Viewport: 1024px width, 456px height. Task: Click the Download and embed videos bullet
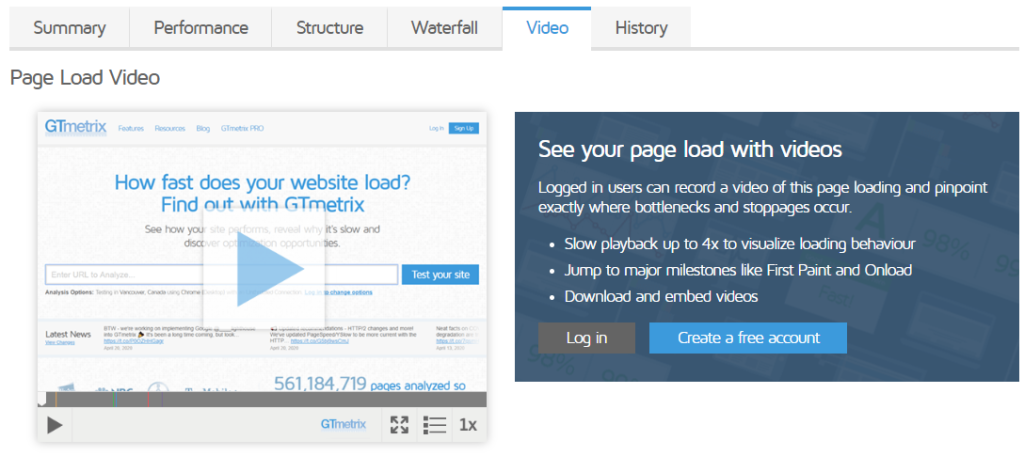[x=661, y=297]
